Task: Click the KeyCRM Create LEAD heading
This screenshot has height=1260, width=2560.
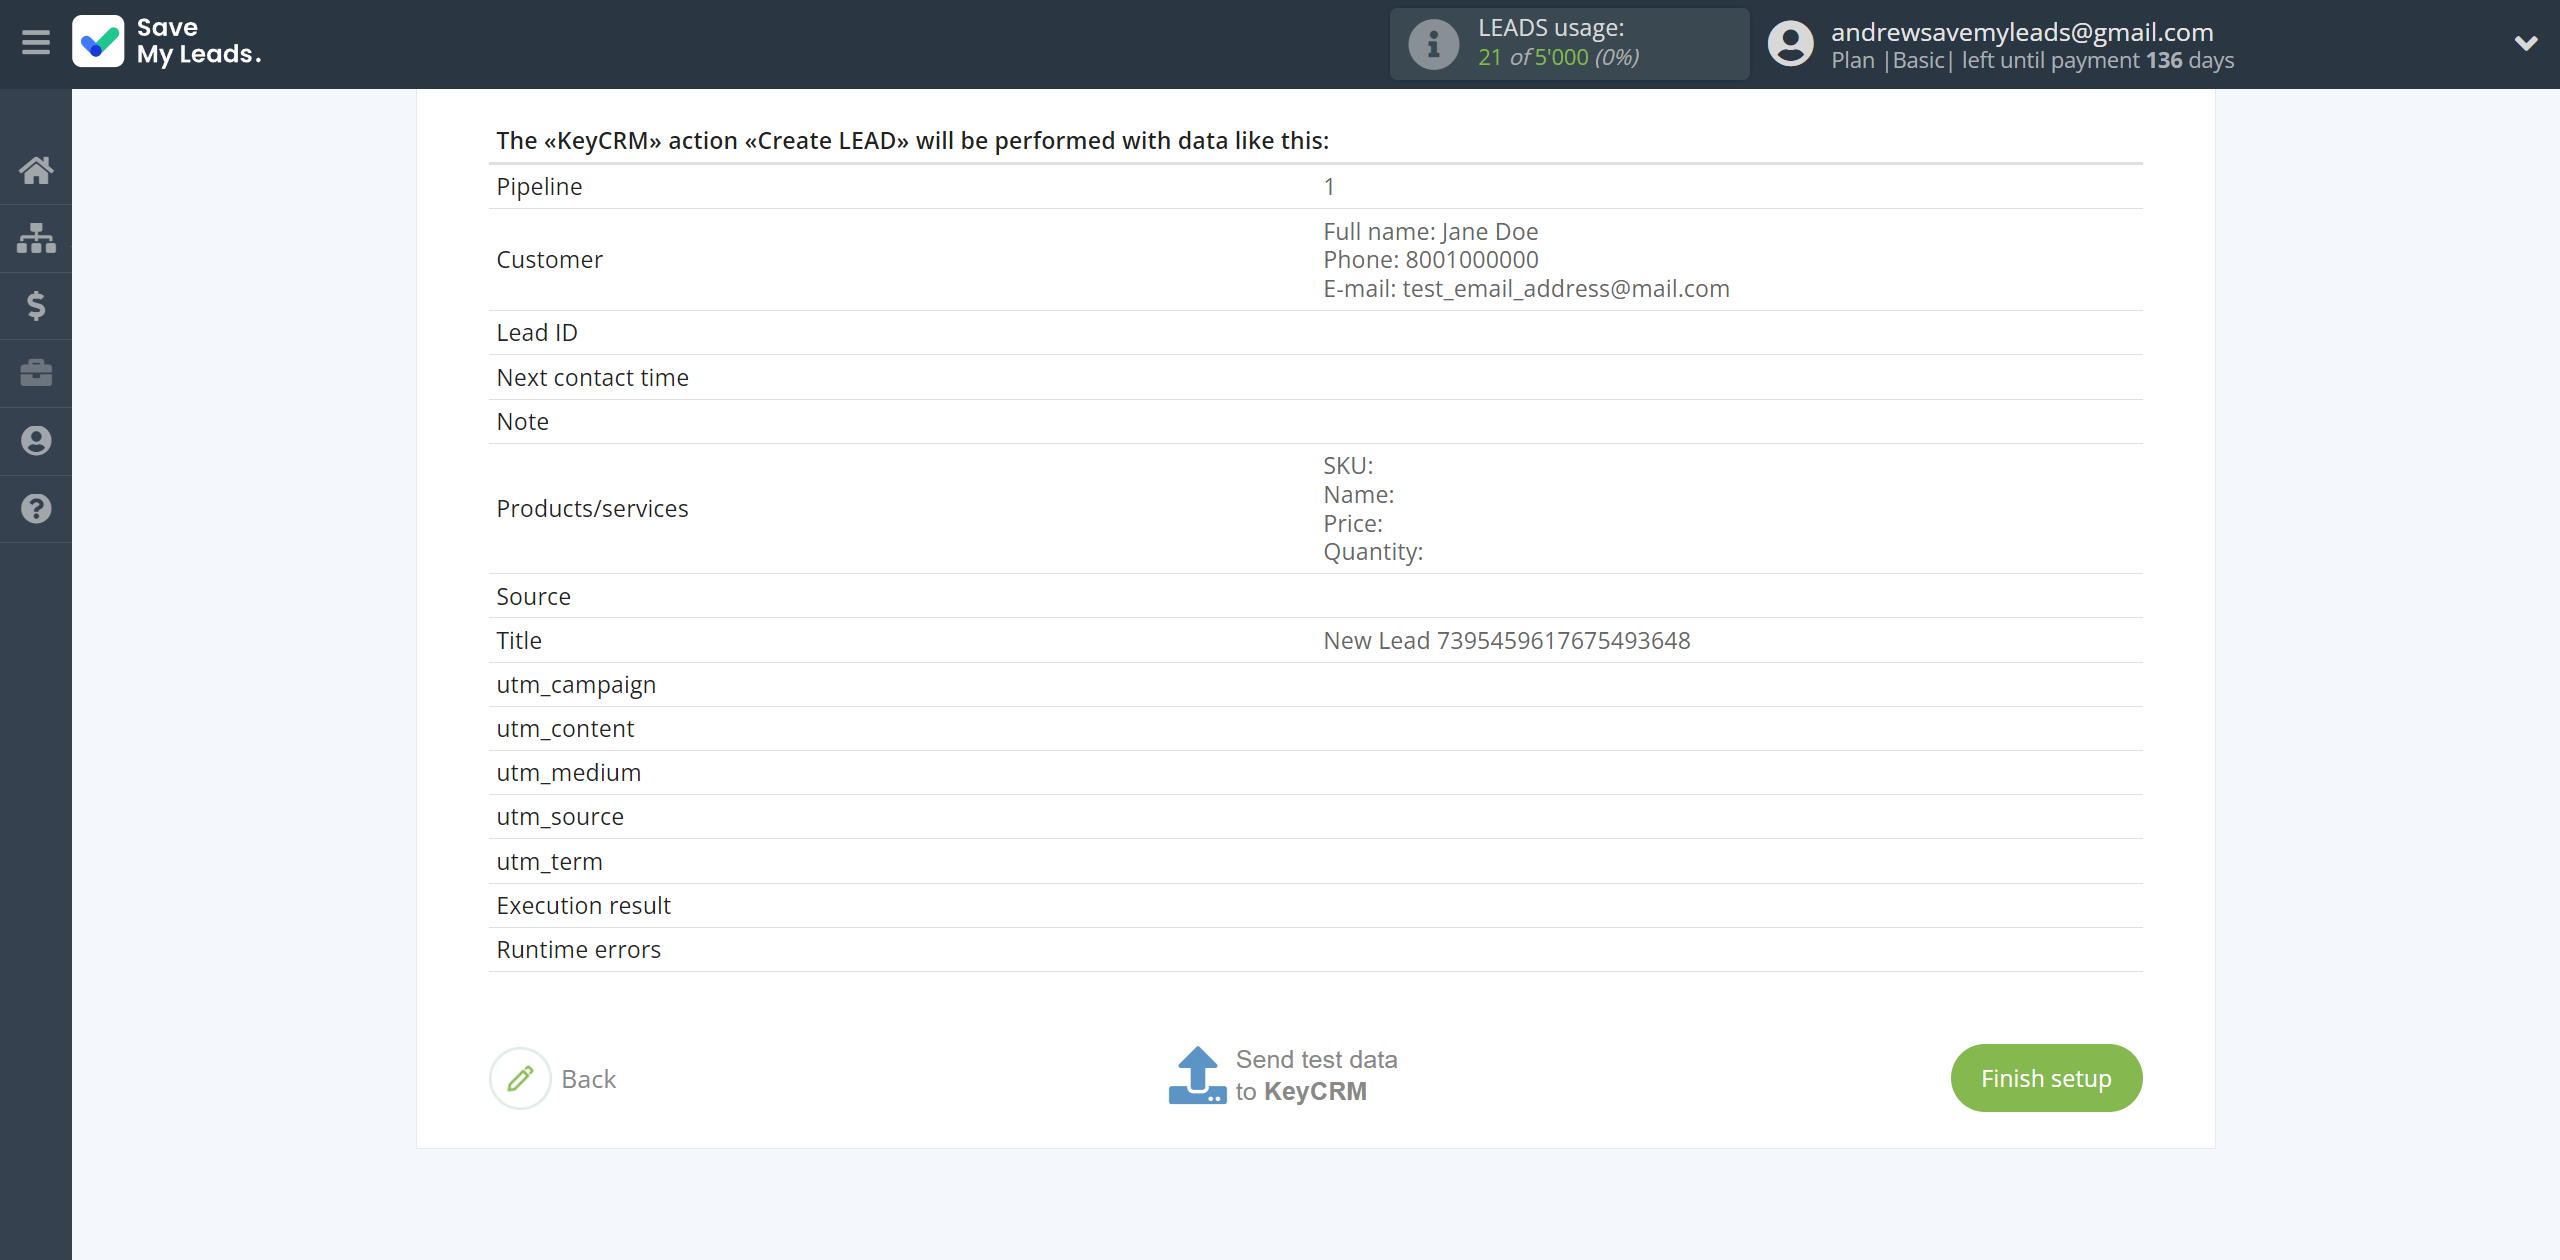Action: (912, 141)
